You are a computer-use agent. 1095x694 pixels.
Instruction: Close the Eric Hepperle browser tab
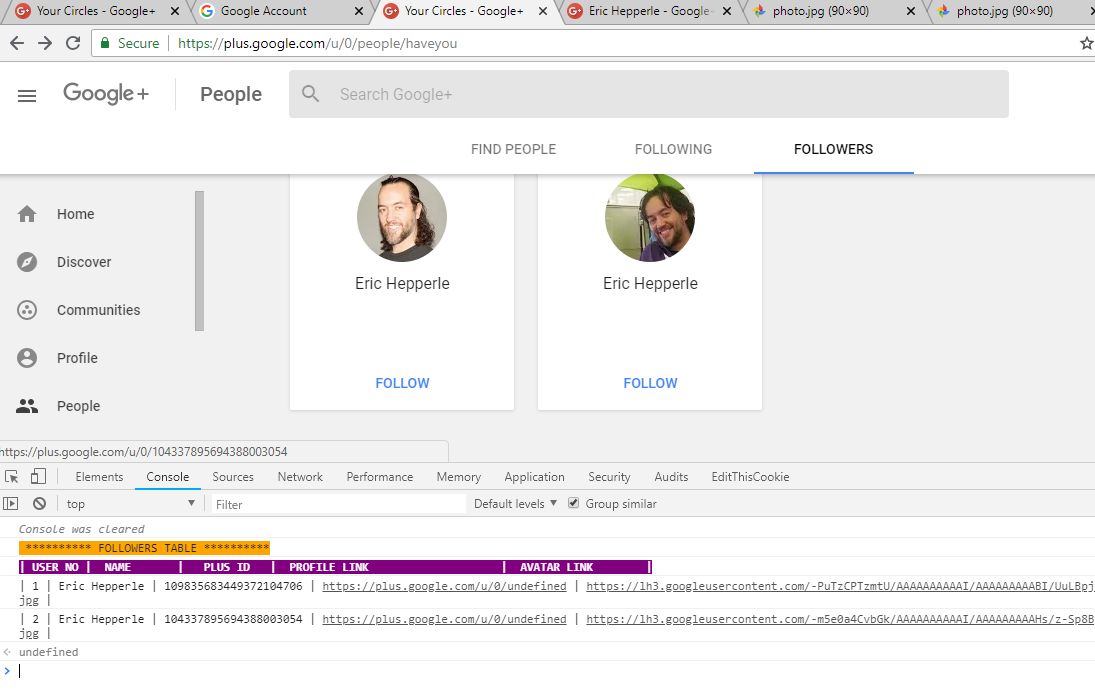point(727,11)
